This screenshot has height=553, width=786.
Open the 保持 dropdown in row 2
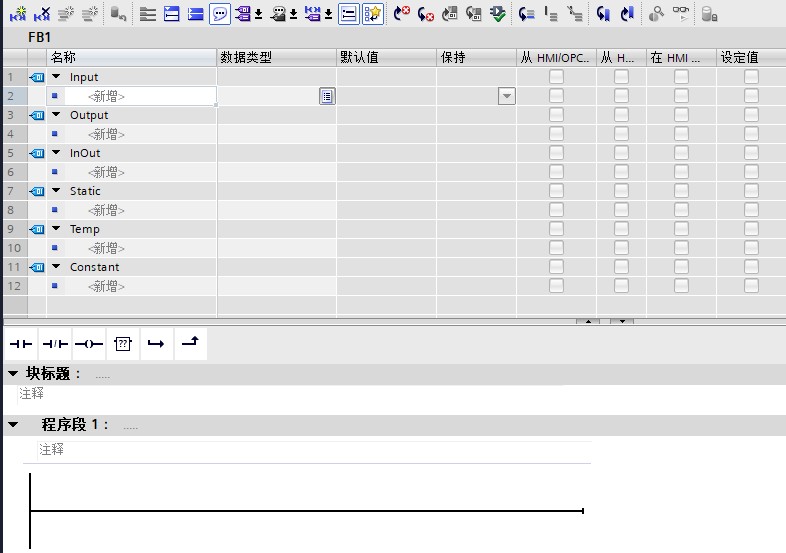tap(507, 96)
